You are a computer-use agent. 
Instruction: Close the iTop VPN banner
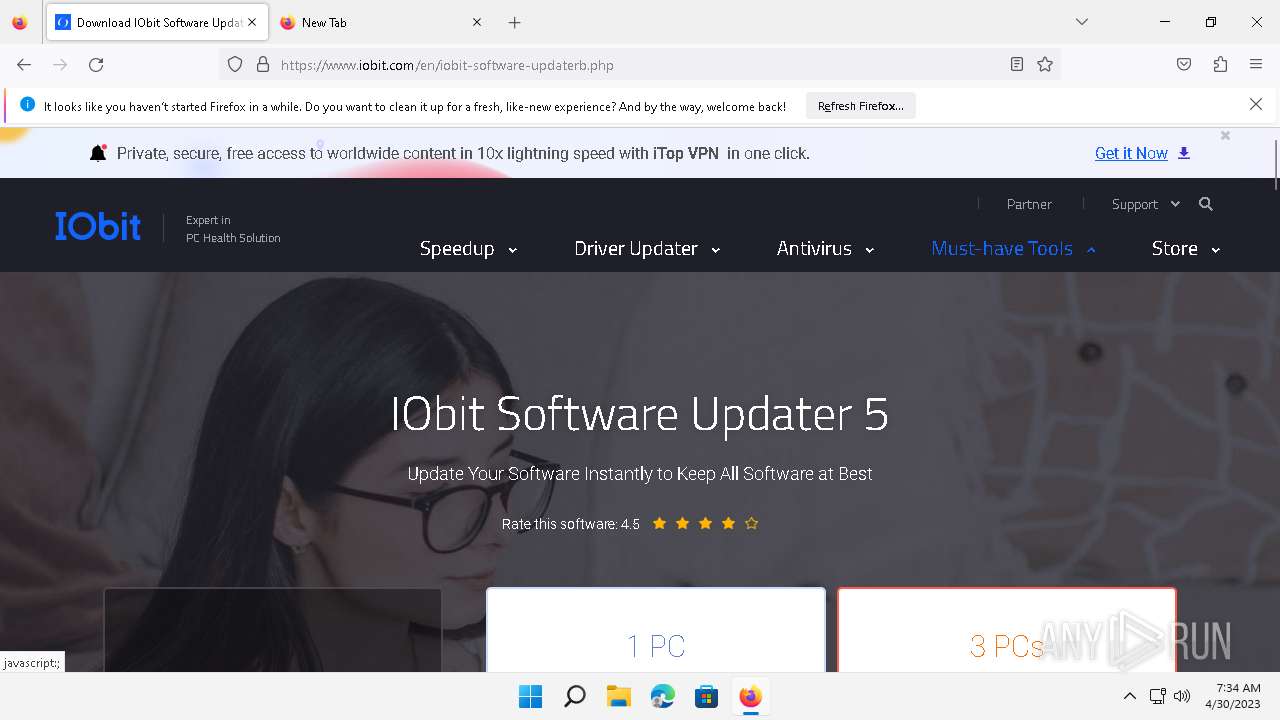pyautogui.click(x=1225, y=135)
